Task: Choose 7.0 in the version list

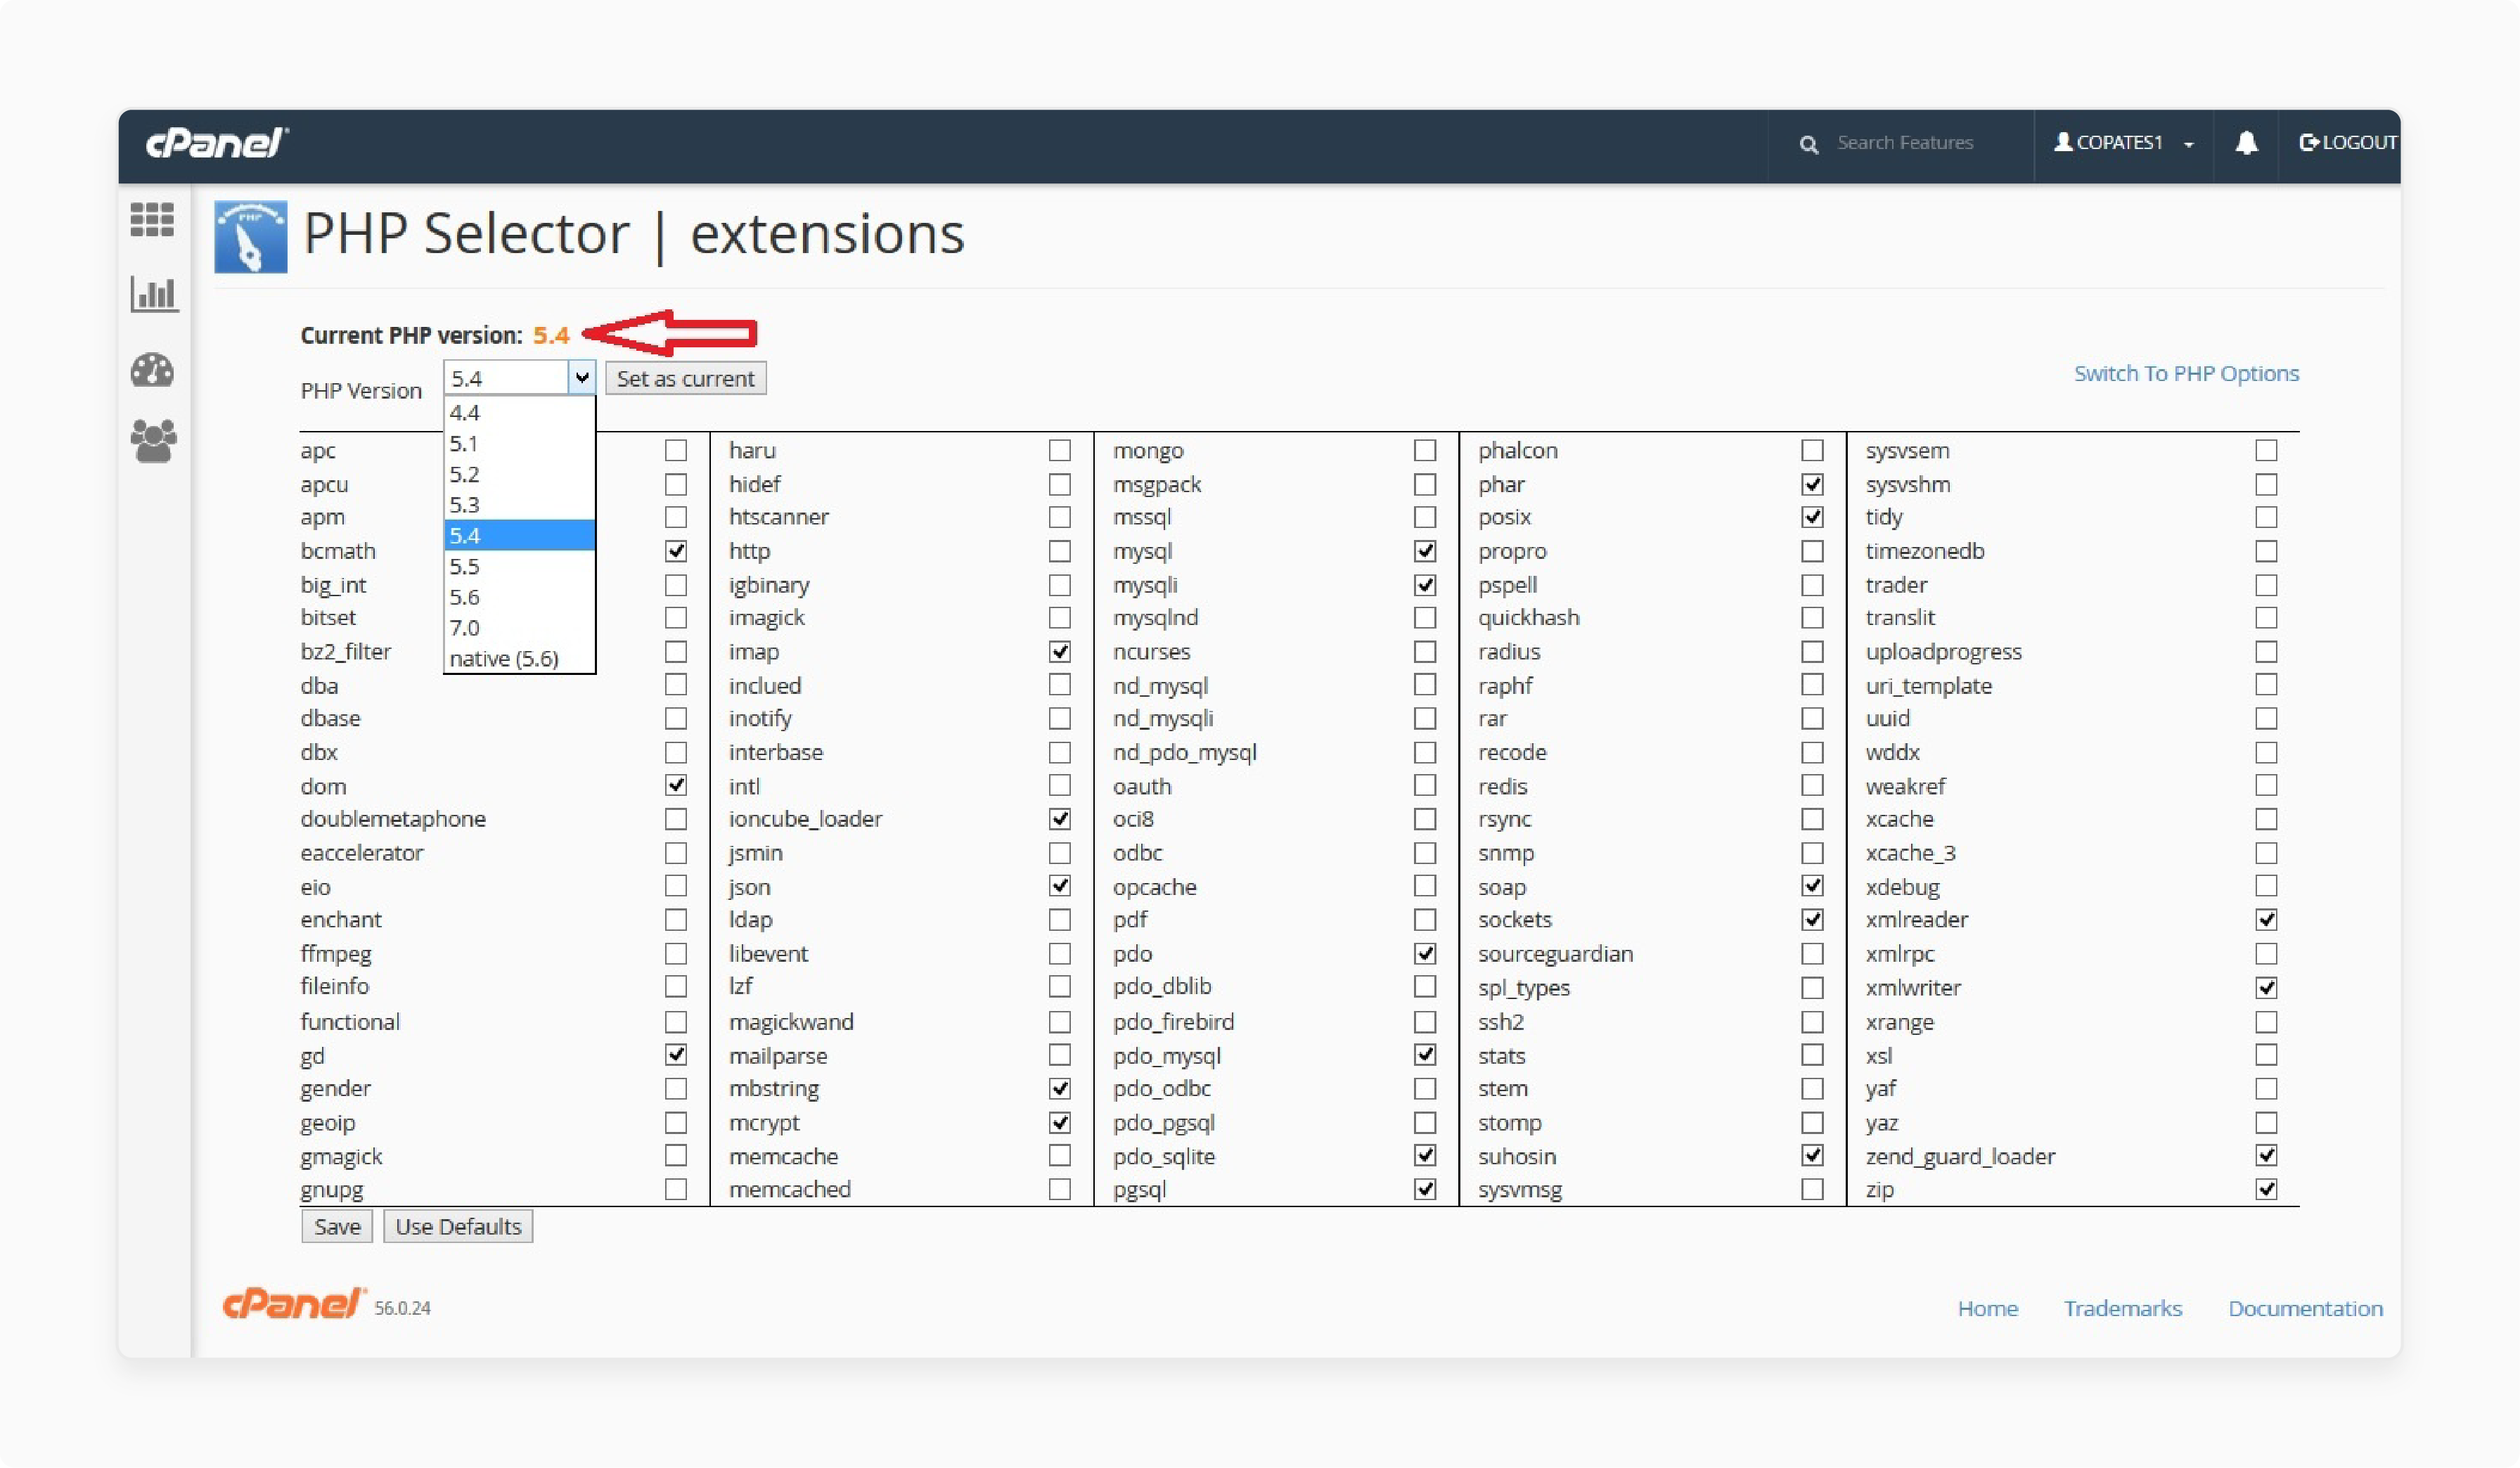Action: pos(519,628)
